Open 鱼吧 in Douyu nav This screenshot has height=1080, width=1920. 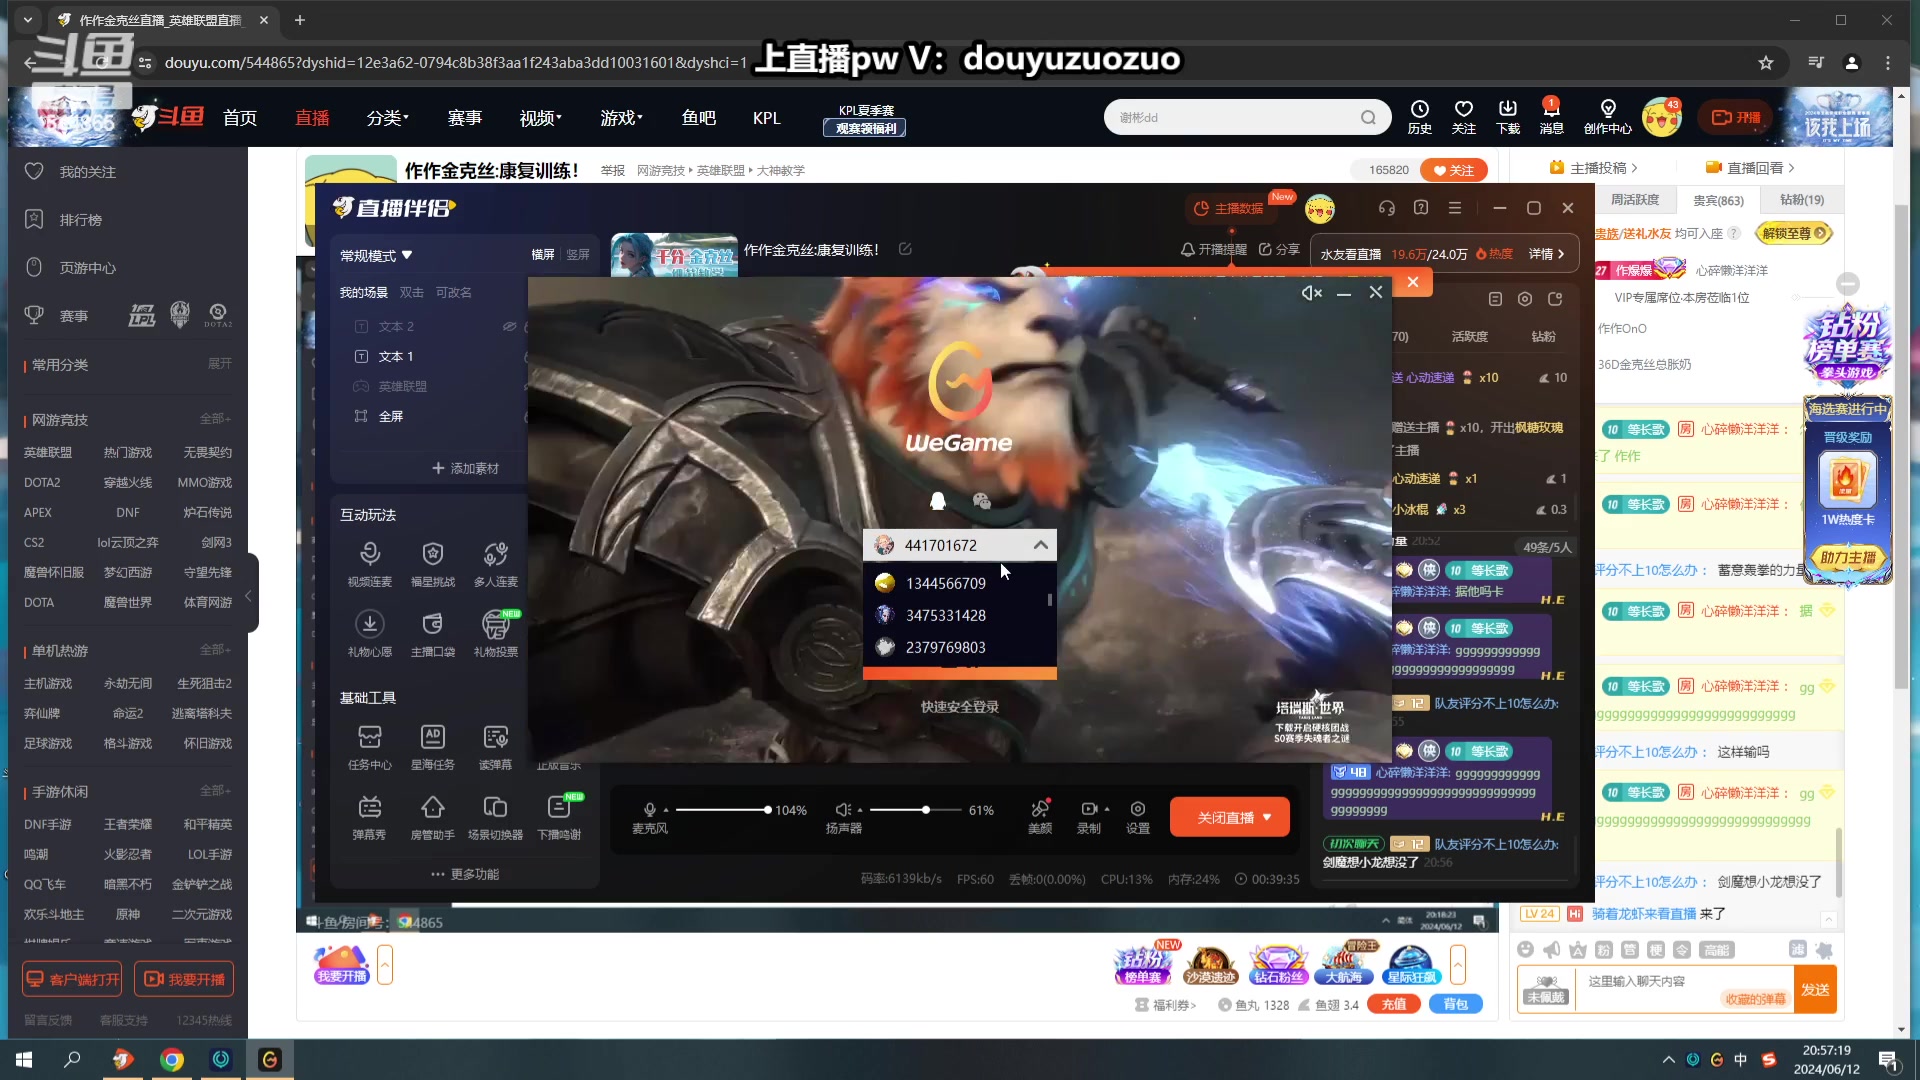point(699,118)
